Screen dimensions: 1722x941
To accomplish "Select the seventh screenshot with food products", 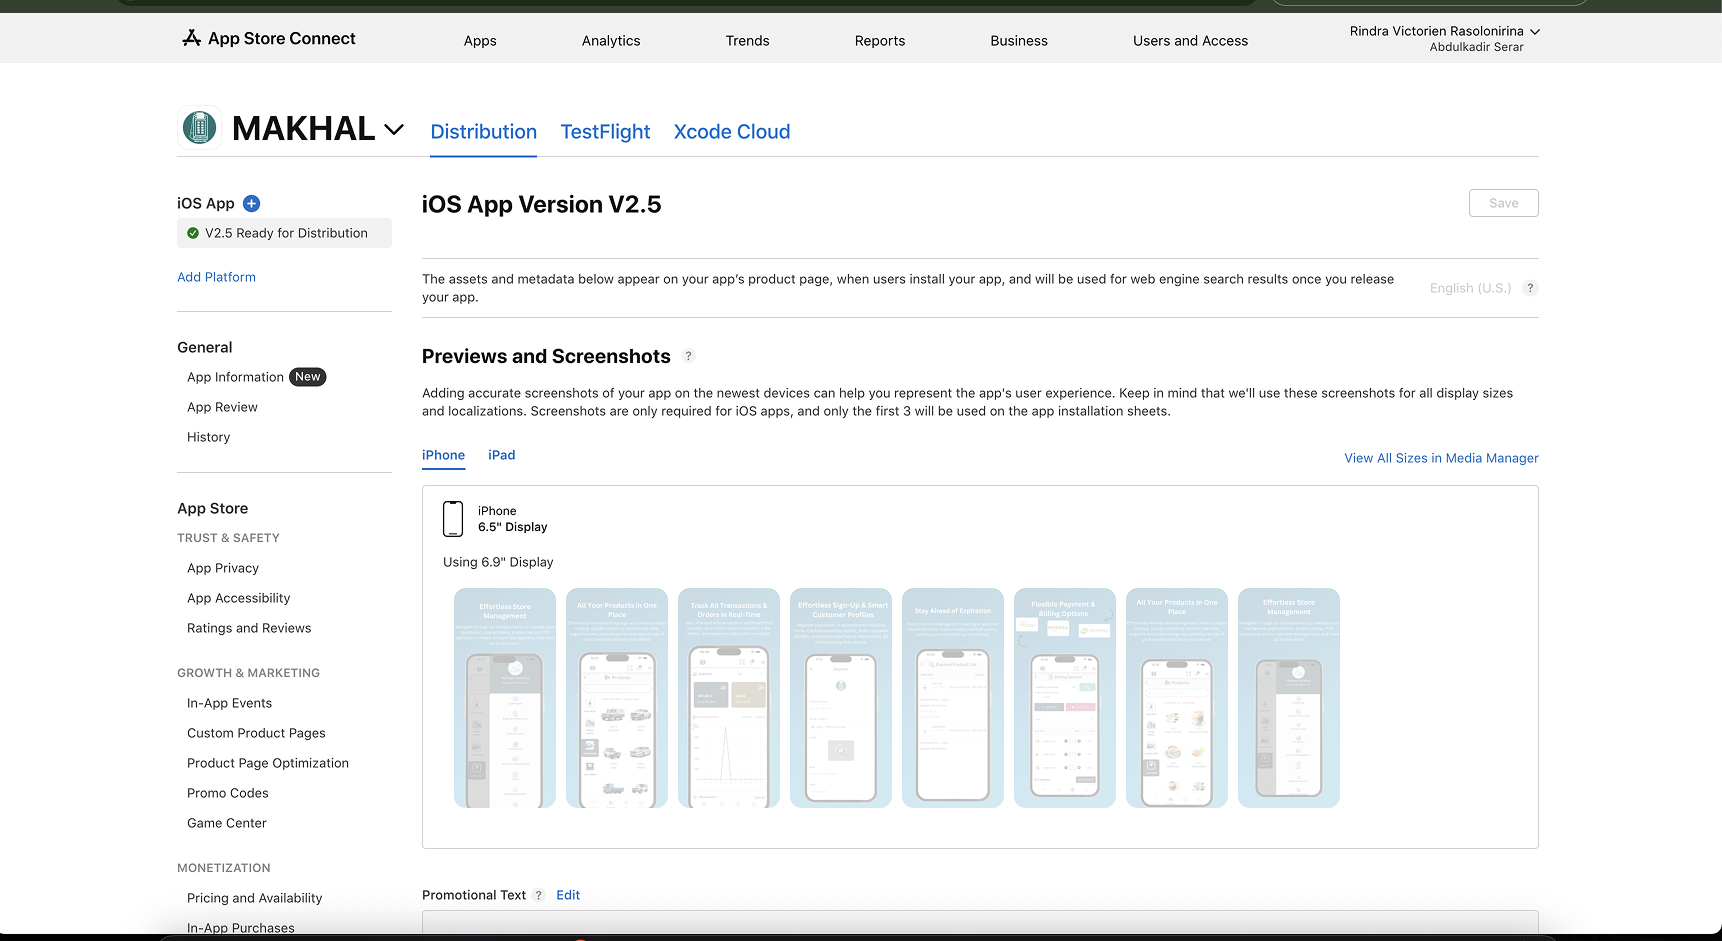I will pos(1177,698).
